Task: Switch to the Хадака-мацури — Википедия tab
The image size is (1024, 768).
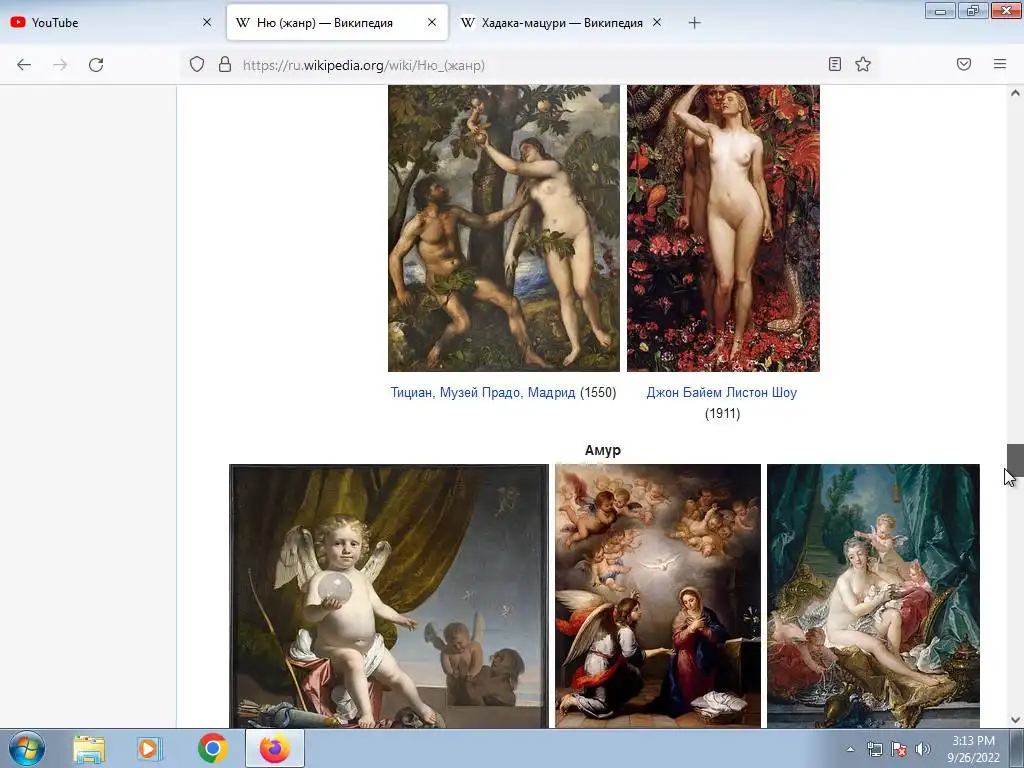Action: (x=562, y=22)
